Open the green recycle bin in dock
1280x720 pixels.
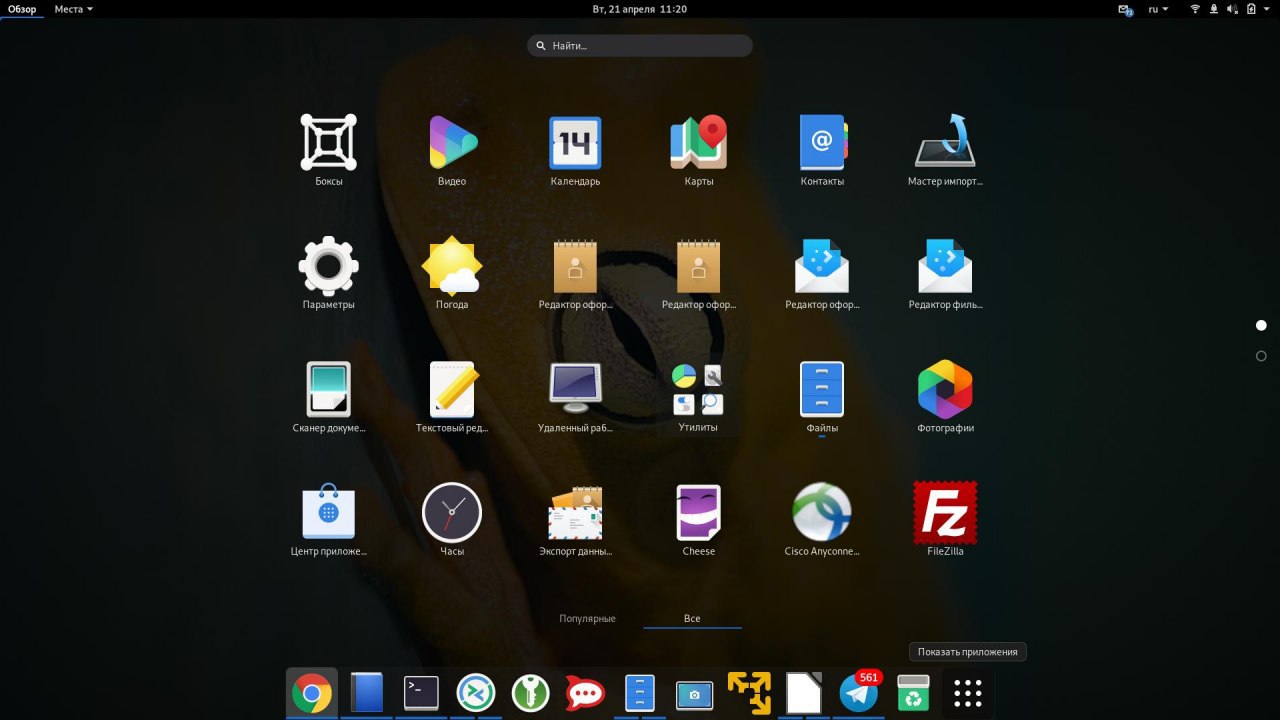pyautogui.click(x=913, y=693)
